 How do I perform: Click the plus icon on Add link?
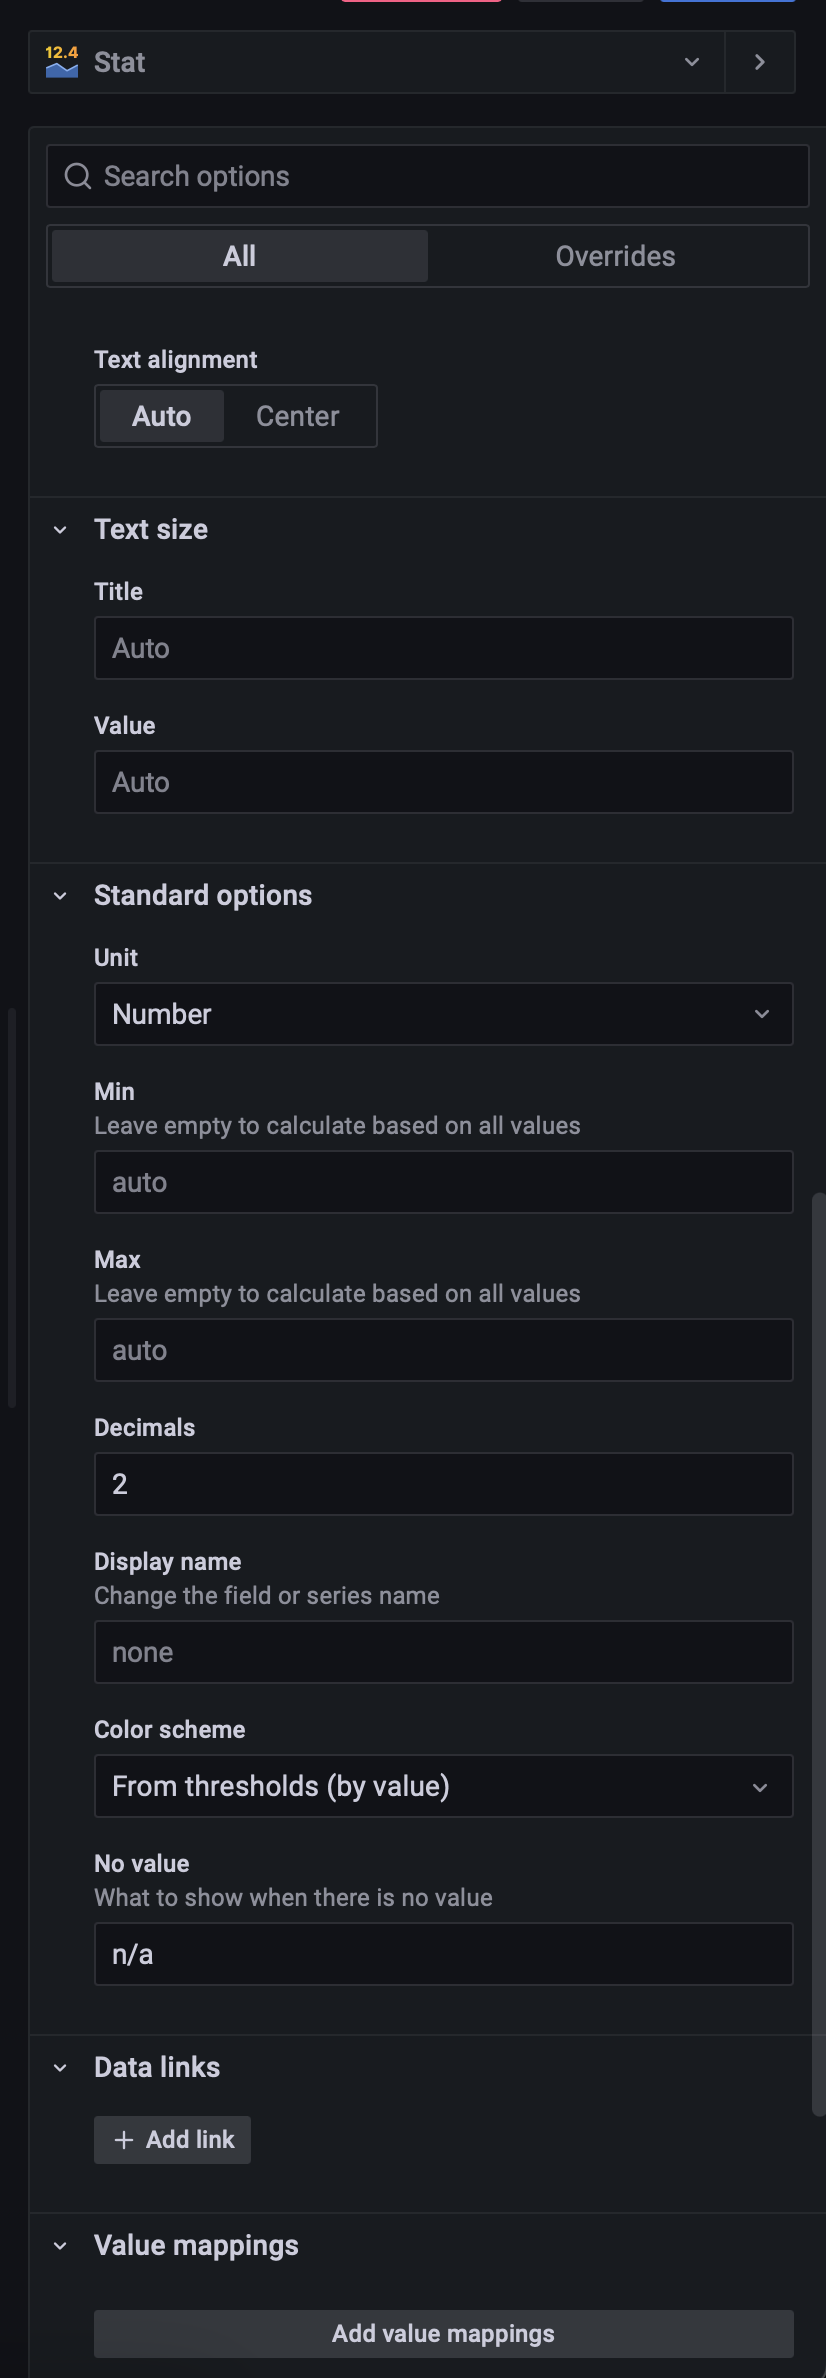click(124, 2139)
